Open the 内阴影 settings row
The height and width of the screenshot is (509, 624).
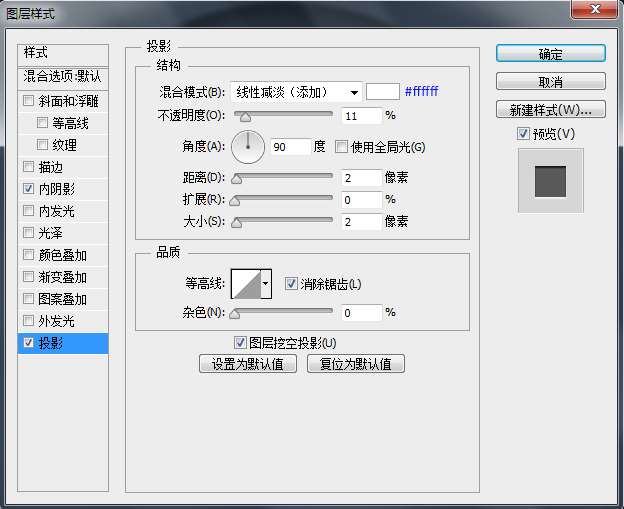(x=63, y=189)
